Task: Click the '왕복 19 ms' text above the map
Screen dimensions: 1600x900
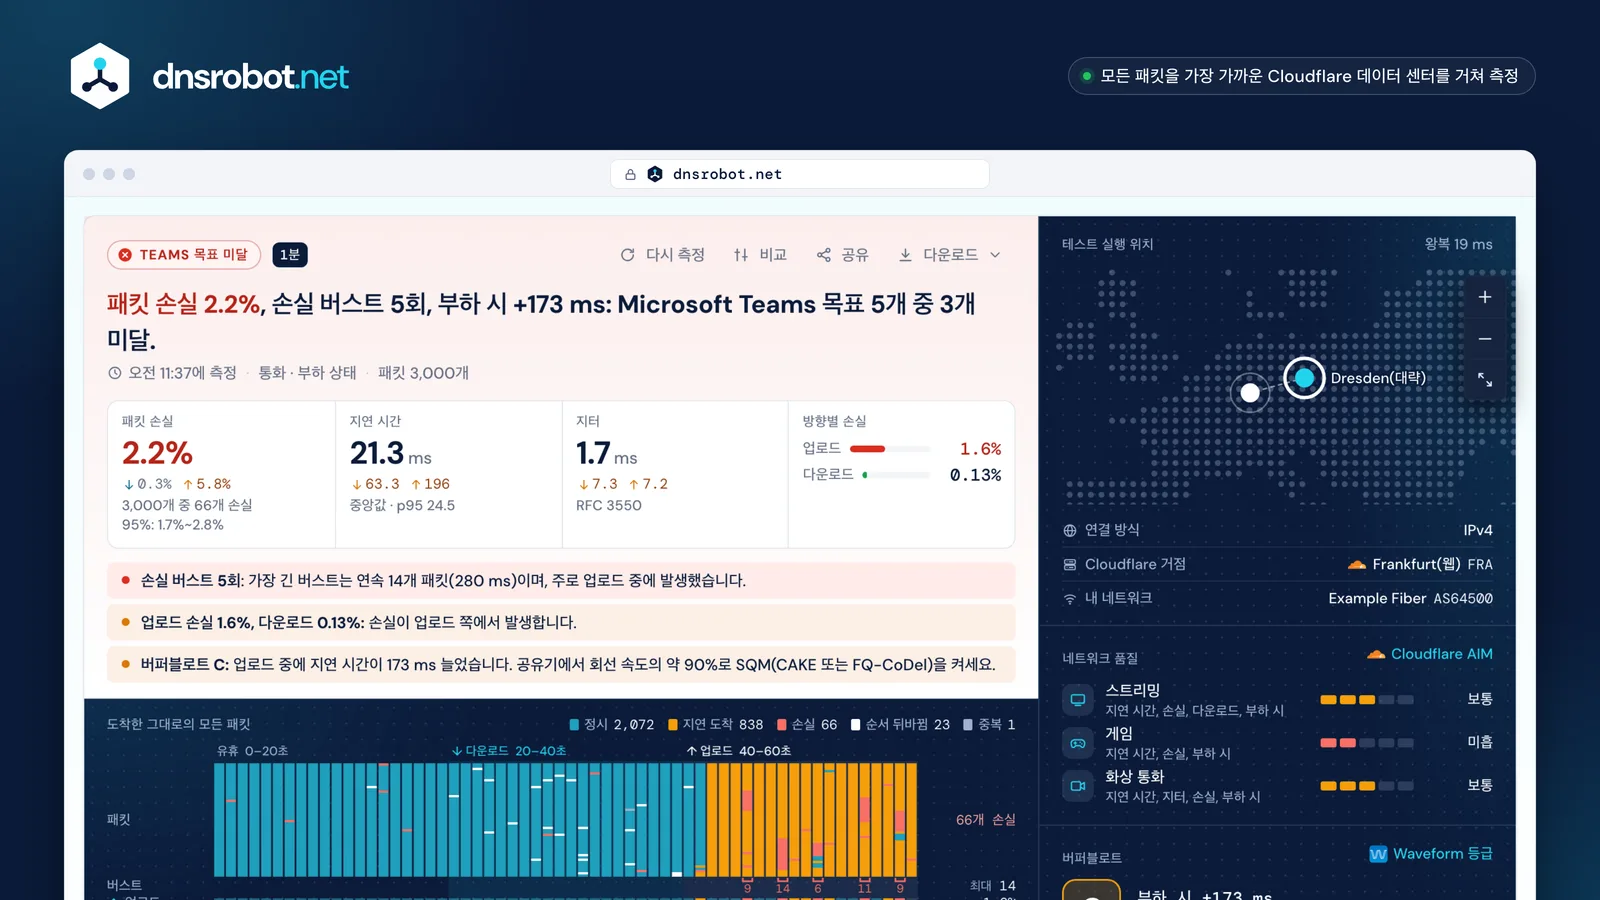Action: 1458,244
